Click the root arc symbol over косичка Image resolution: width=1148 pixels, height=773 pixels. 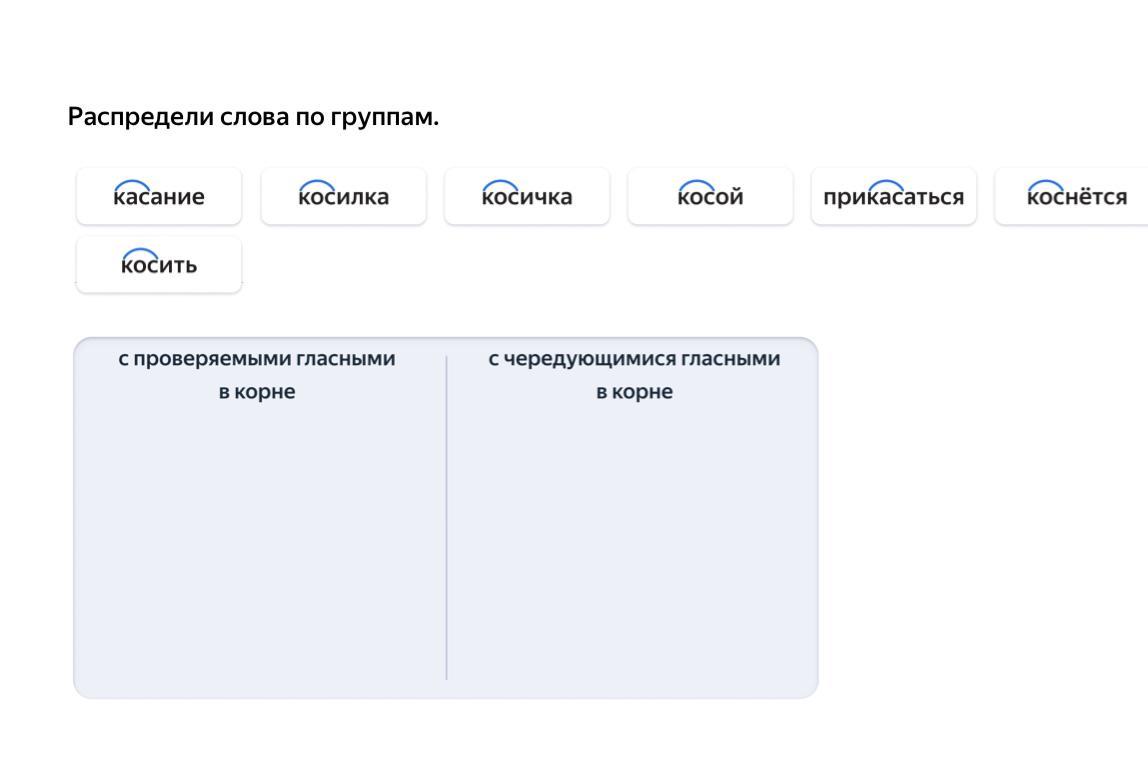tap(501, 185)
